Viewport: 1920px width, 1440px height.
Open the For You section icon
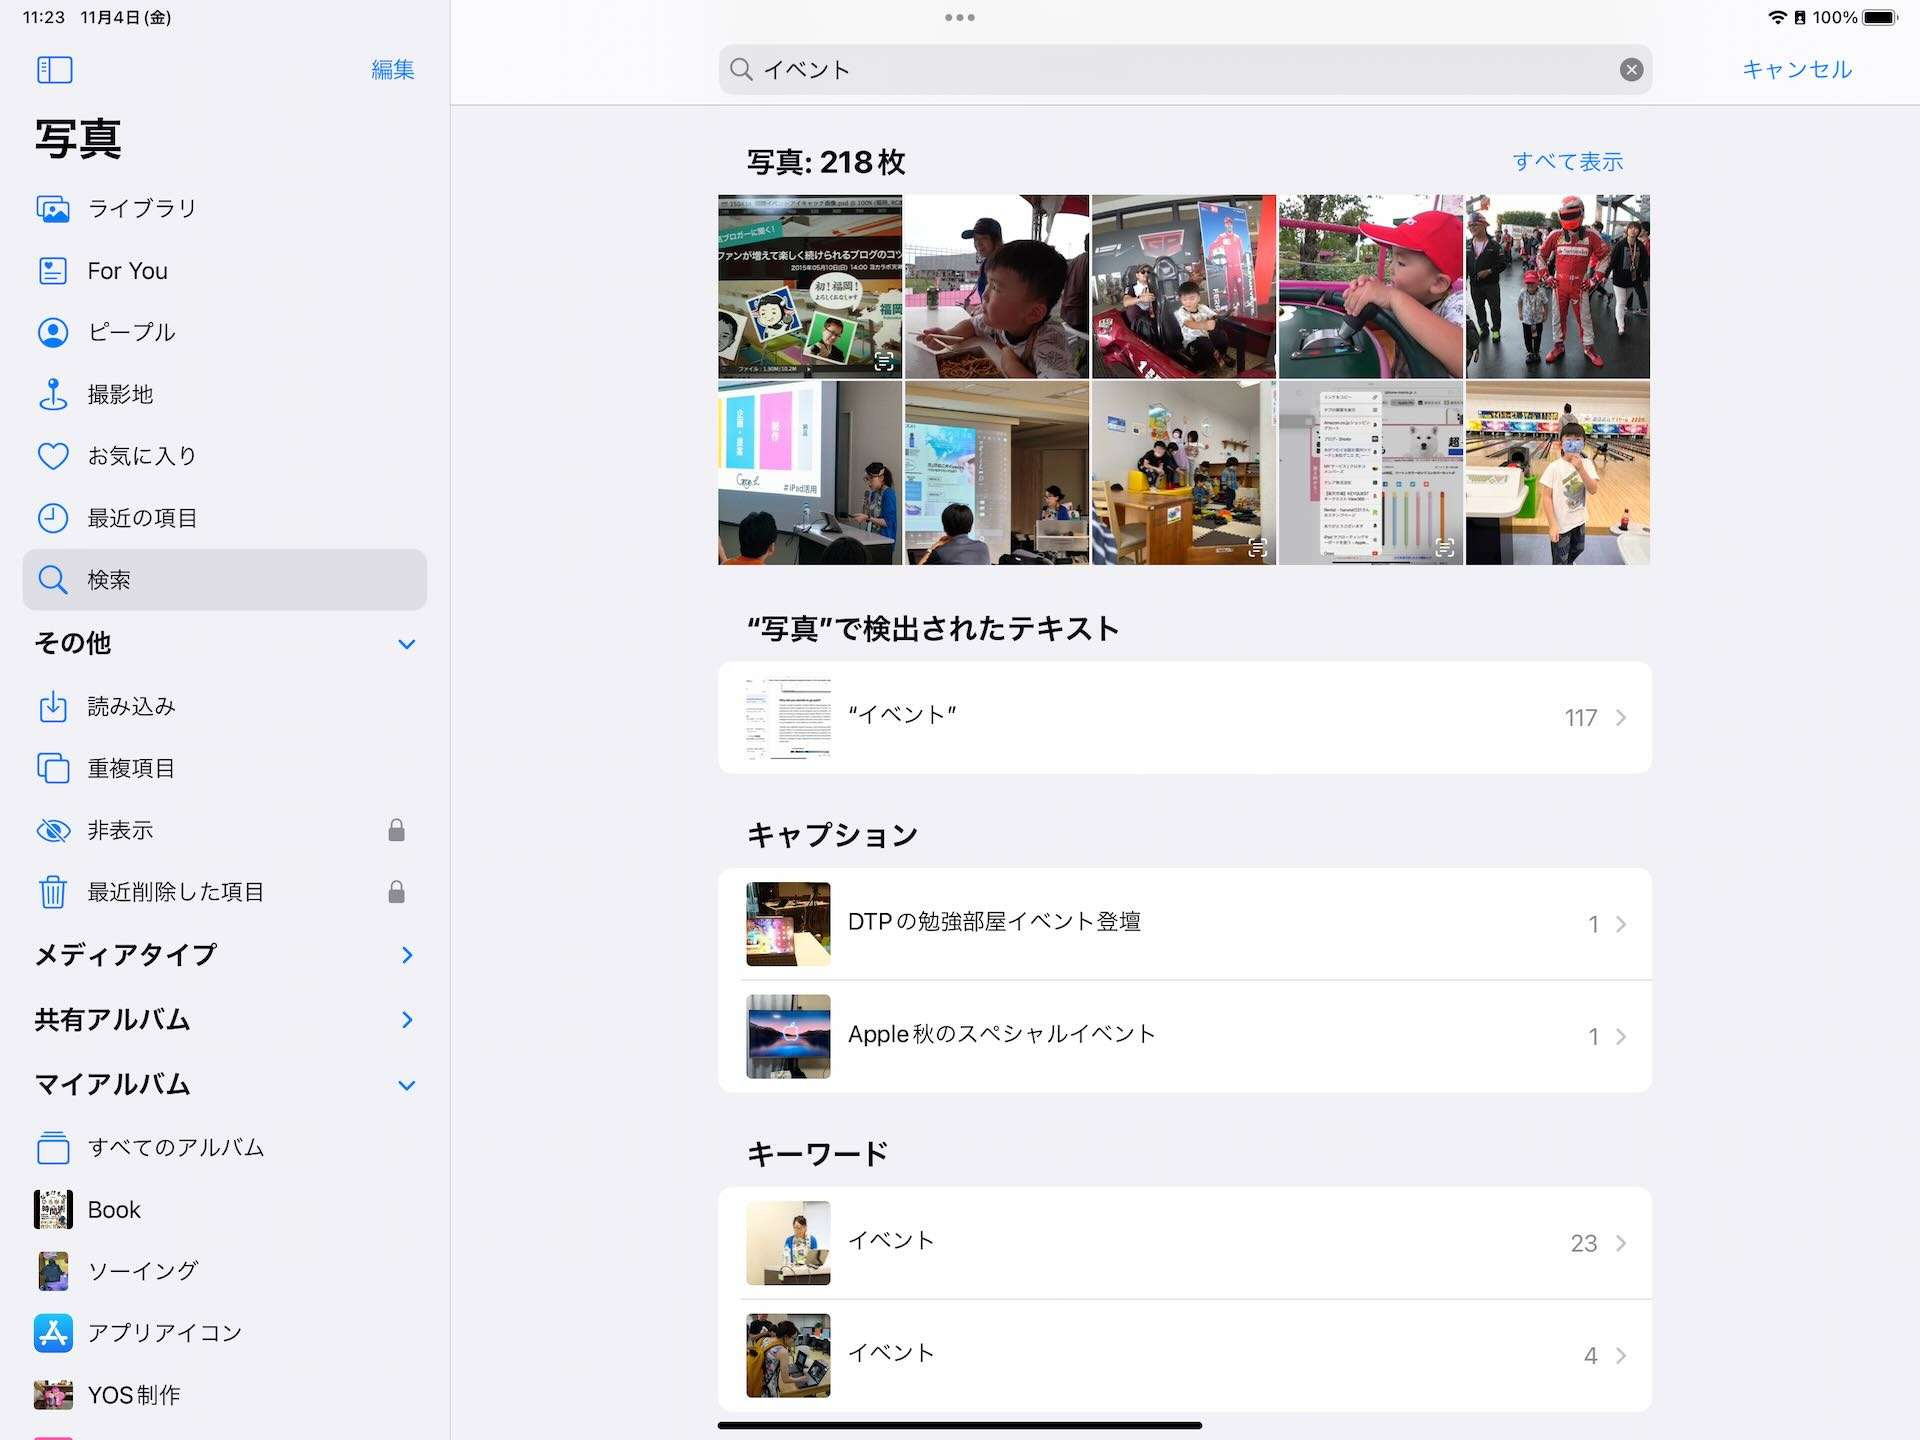pyautogui.click(x=53, y=271)
